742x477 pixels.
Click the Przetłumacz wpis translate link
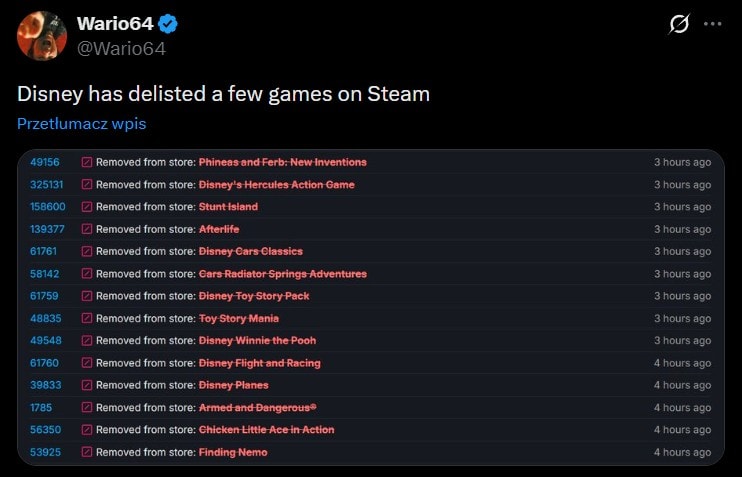[x=81, y=124]
